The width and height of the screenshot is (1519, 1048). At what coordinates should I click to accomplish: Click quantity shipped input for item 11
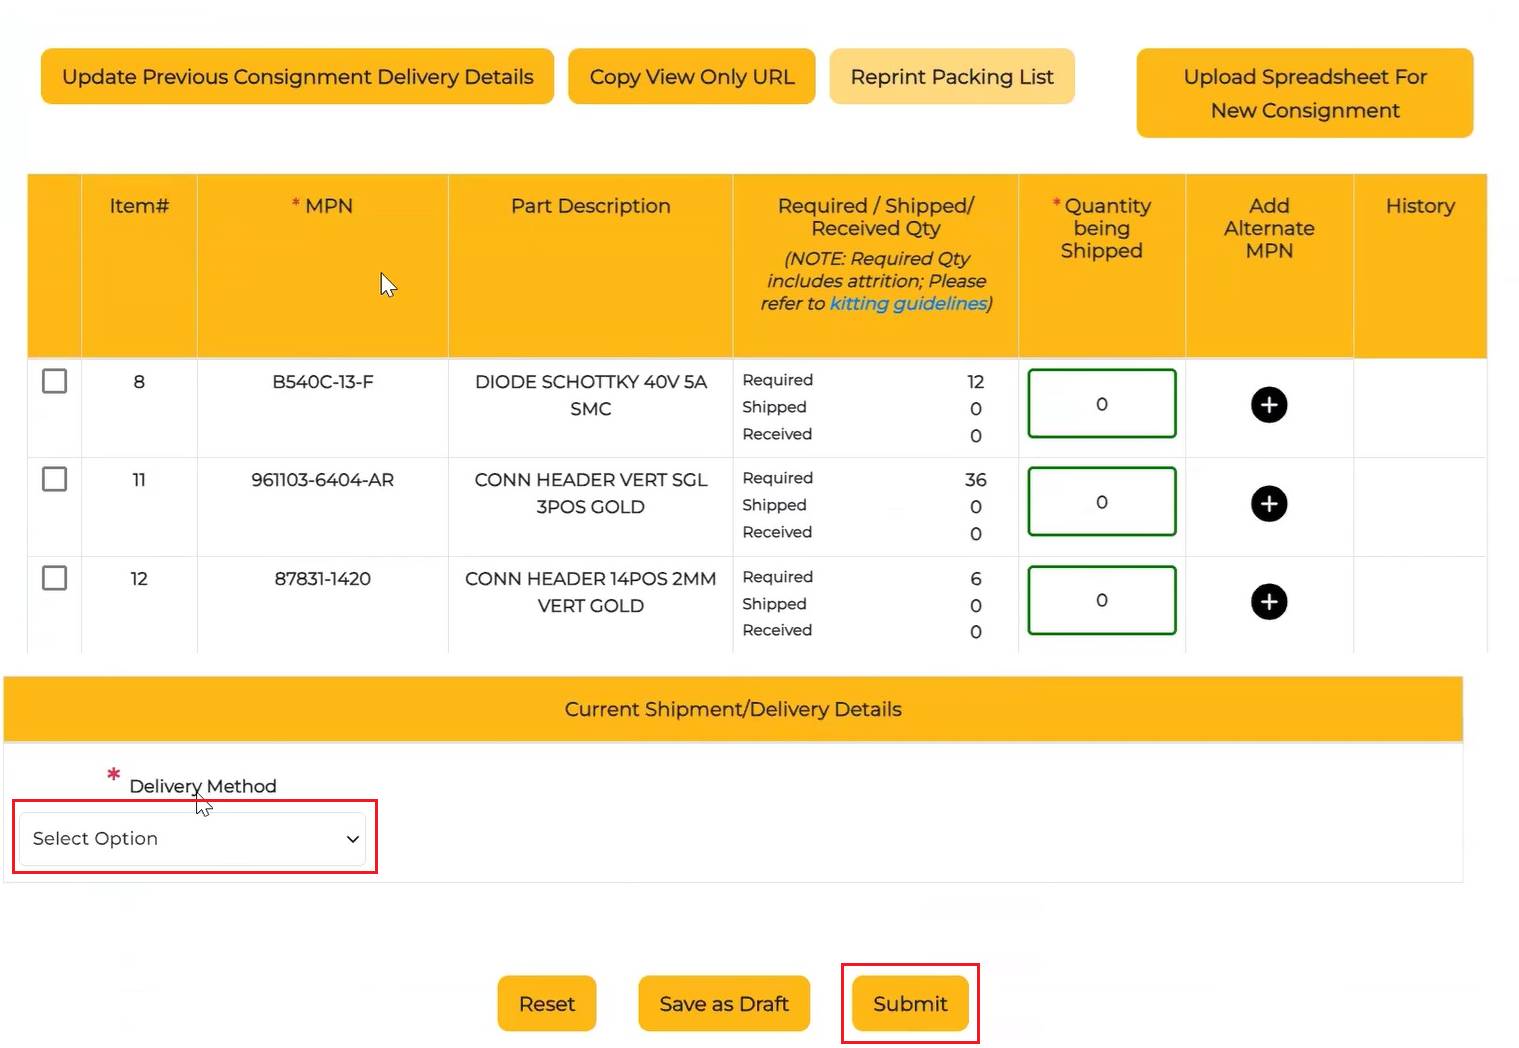tap(1101, 502)
